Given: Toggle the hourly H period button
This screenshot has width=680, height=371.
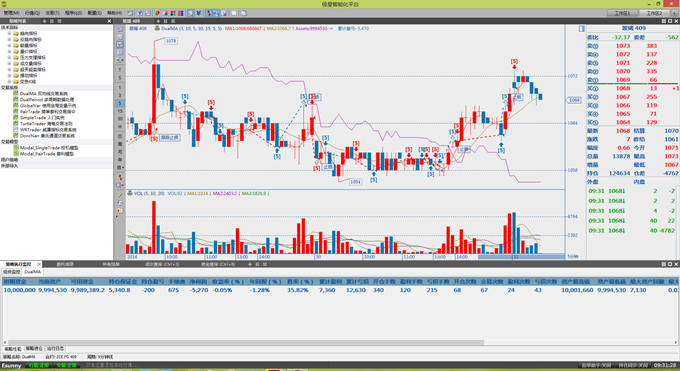Looking at the screenshot, I should pyautogui.click(x=120, y=126).
